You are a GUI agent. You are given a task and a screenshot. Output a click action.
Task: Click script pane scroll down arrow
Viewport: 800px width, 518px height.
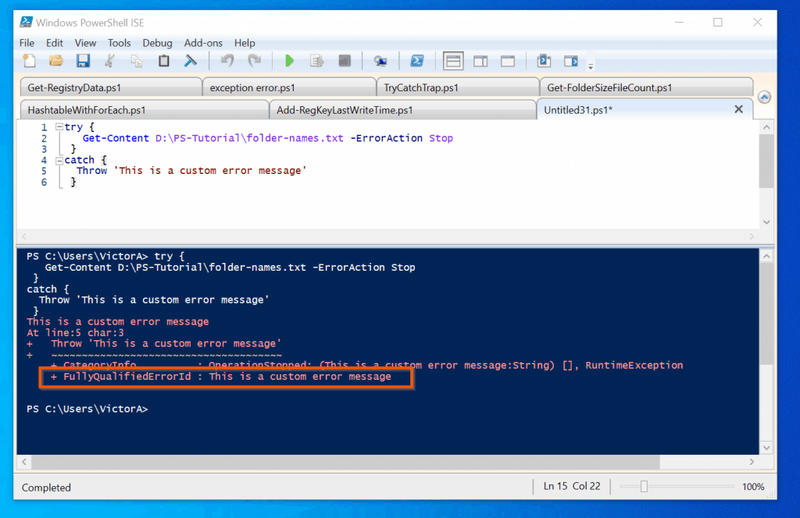766,222
